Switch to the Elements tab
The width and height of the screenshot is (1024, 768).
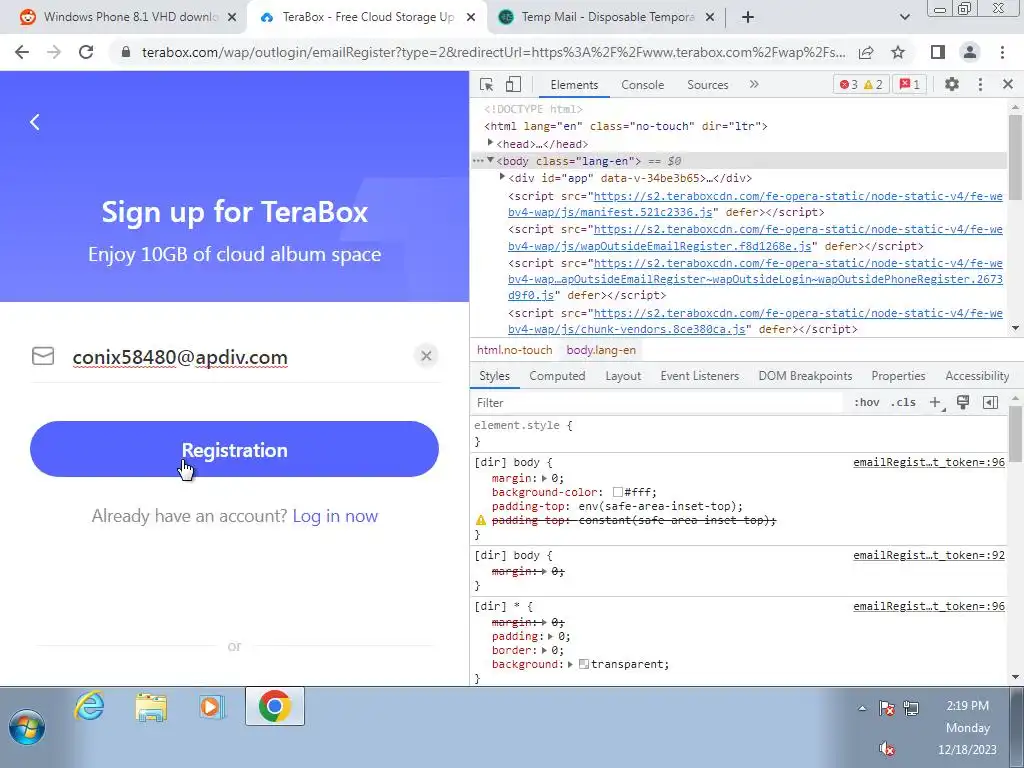point(574,85)
